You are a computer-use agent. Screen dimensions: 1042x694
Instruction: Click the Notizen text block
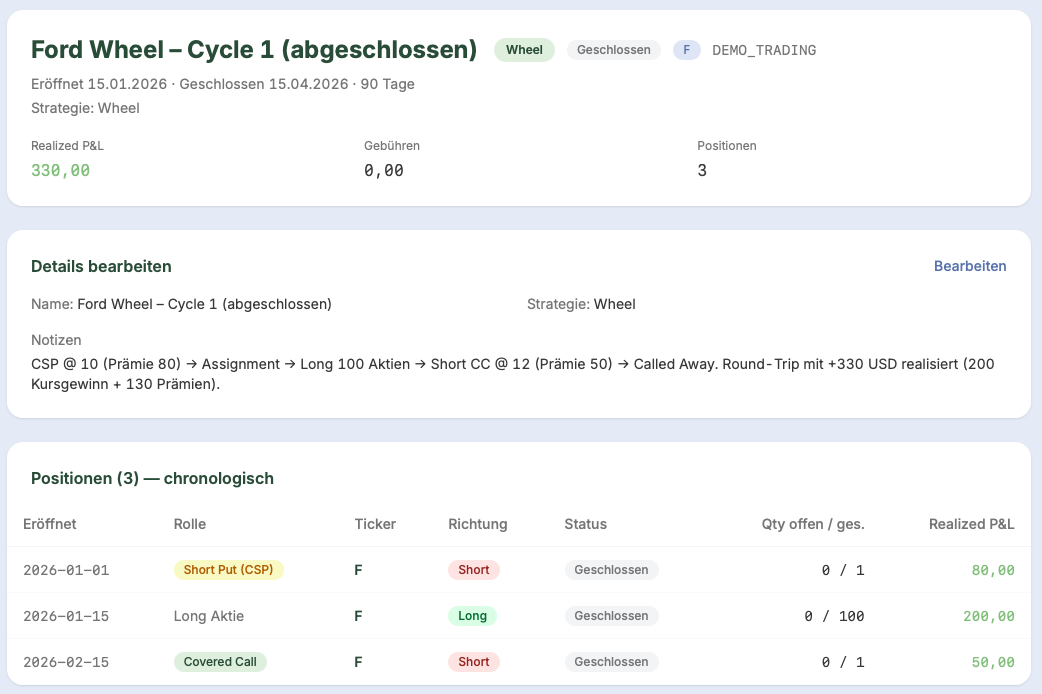click(x=512, y=374)
